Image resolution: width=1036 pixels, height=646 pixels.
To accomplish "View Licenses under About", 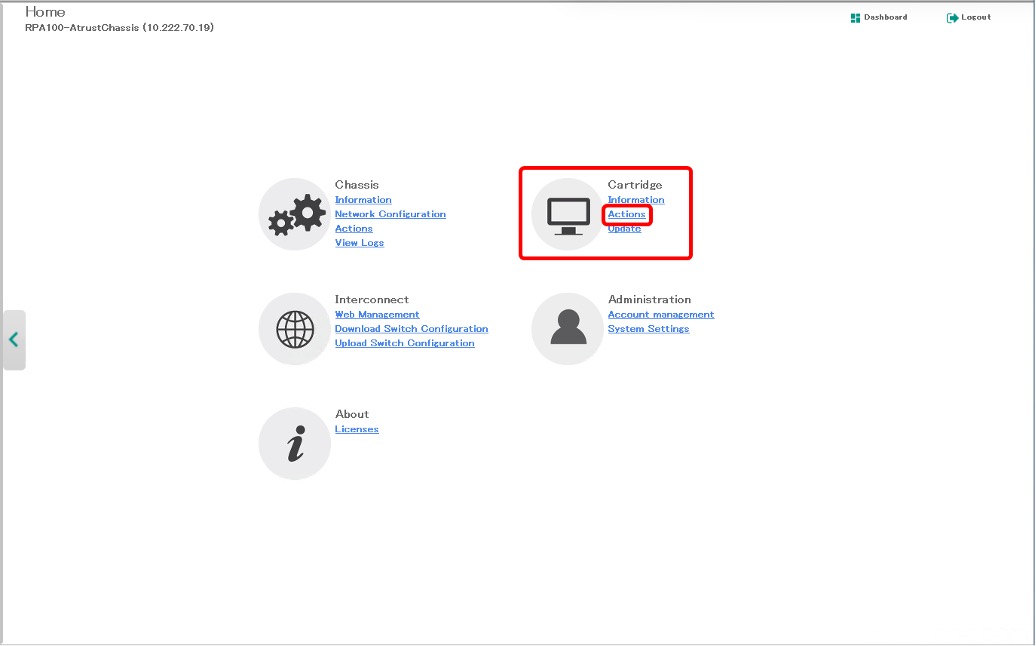I will pos(357,430).
